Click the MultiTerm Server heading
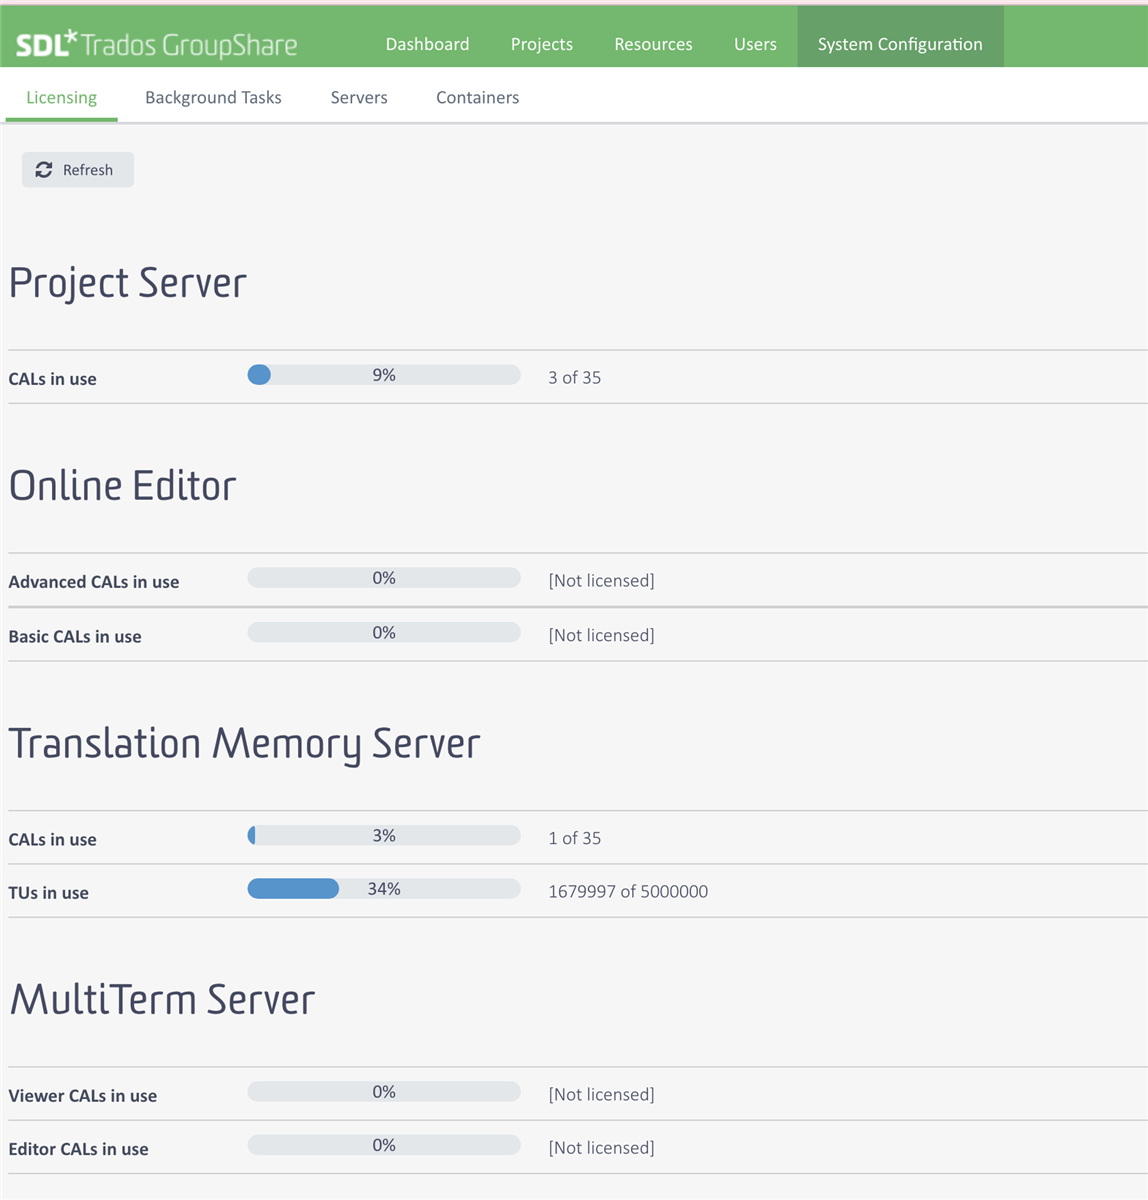1148x1200 pixels. point(162,1000)
